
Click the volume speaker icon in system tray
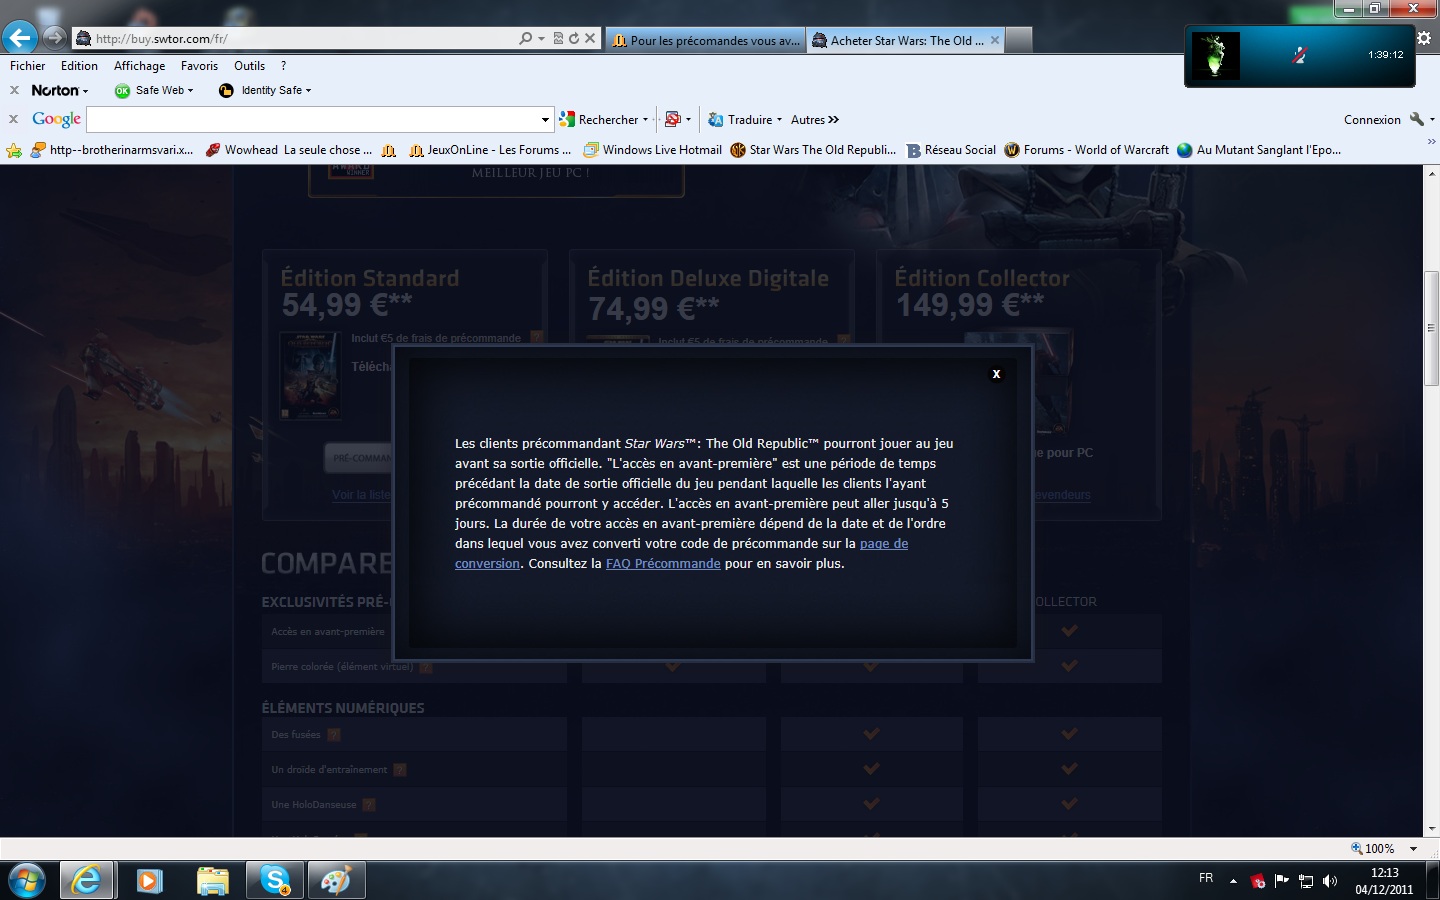[x=1330, y=881]
